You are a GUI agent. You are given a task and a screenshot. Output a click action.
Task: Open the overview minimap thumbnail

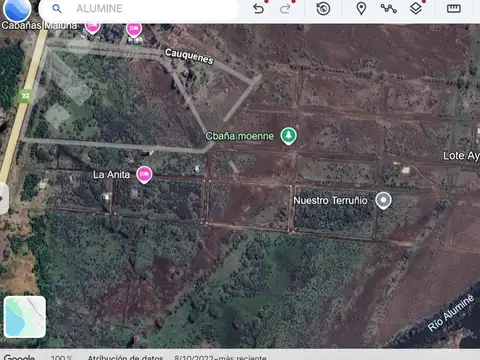point(25,317)
